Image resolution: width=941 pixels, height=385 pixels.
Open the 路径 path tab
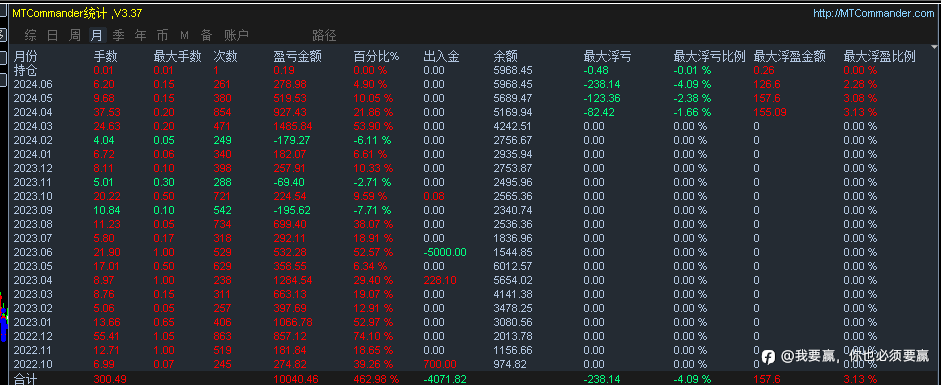point(324,35)
